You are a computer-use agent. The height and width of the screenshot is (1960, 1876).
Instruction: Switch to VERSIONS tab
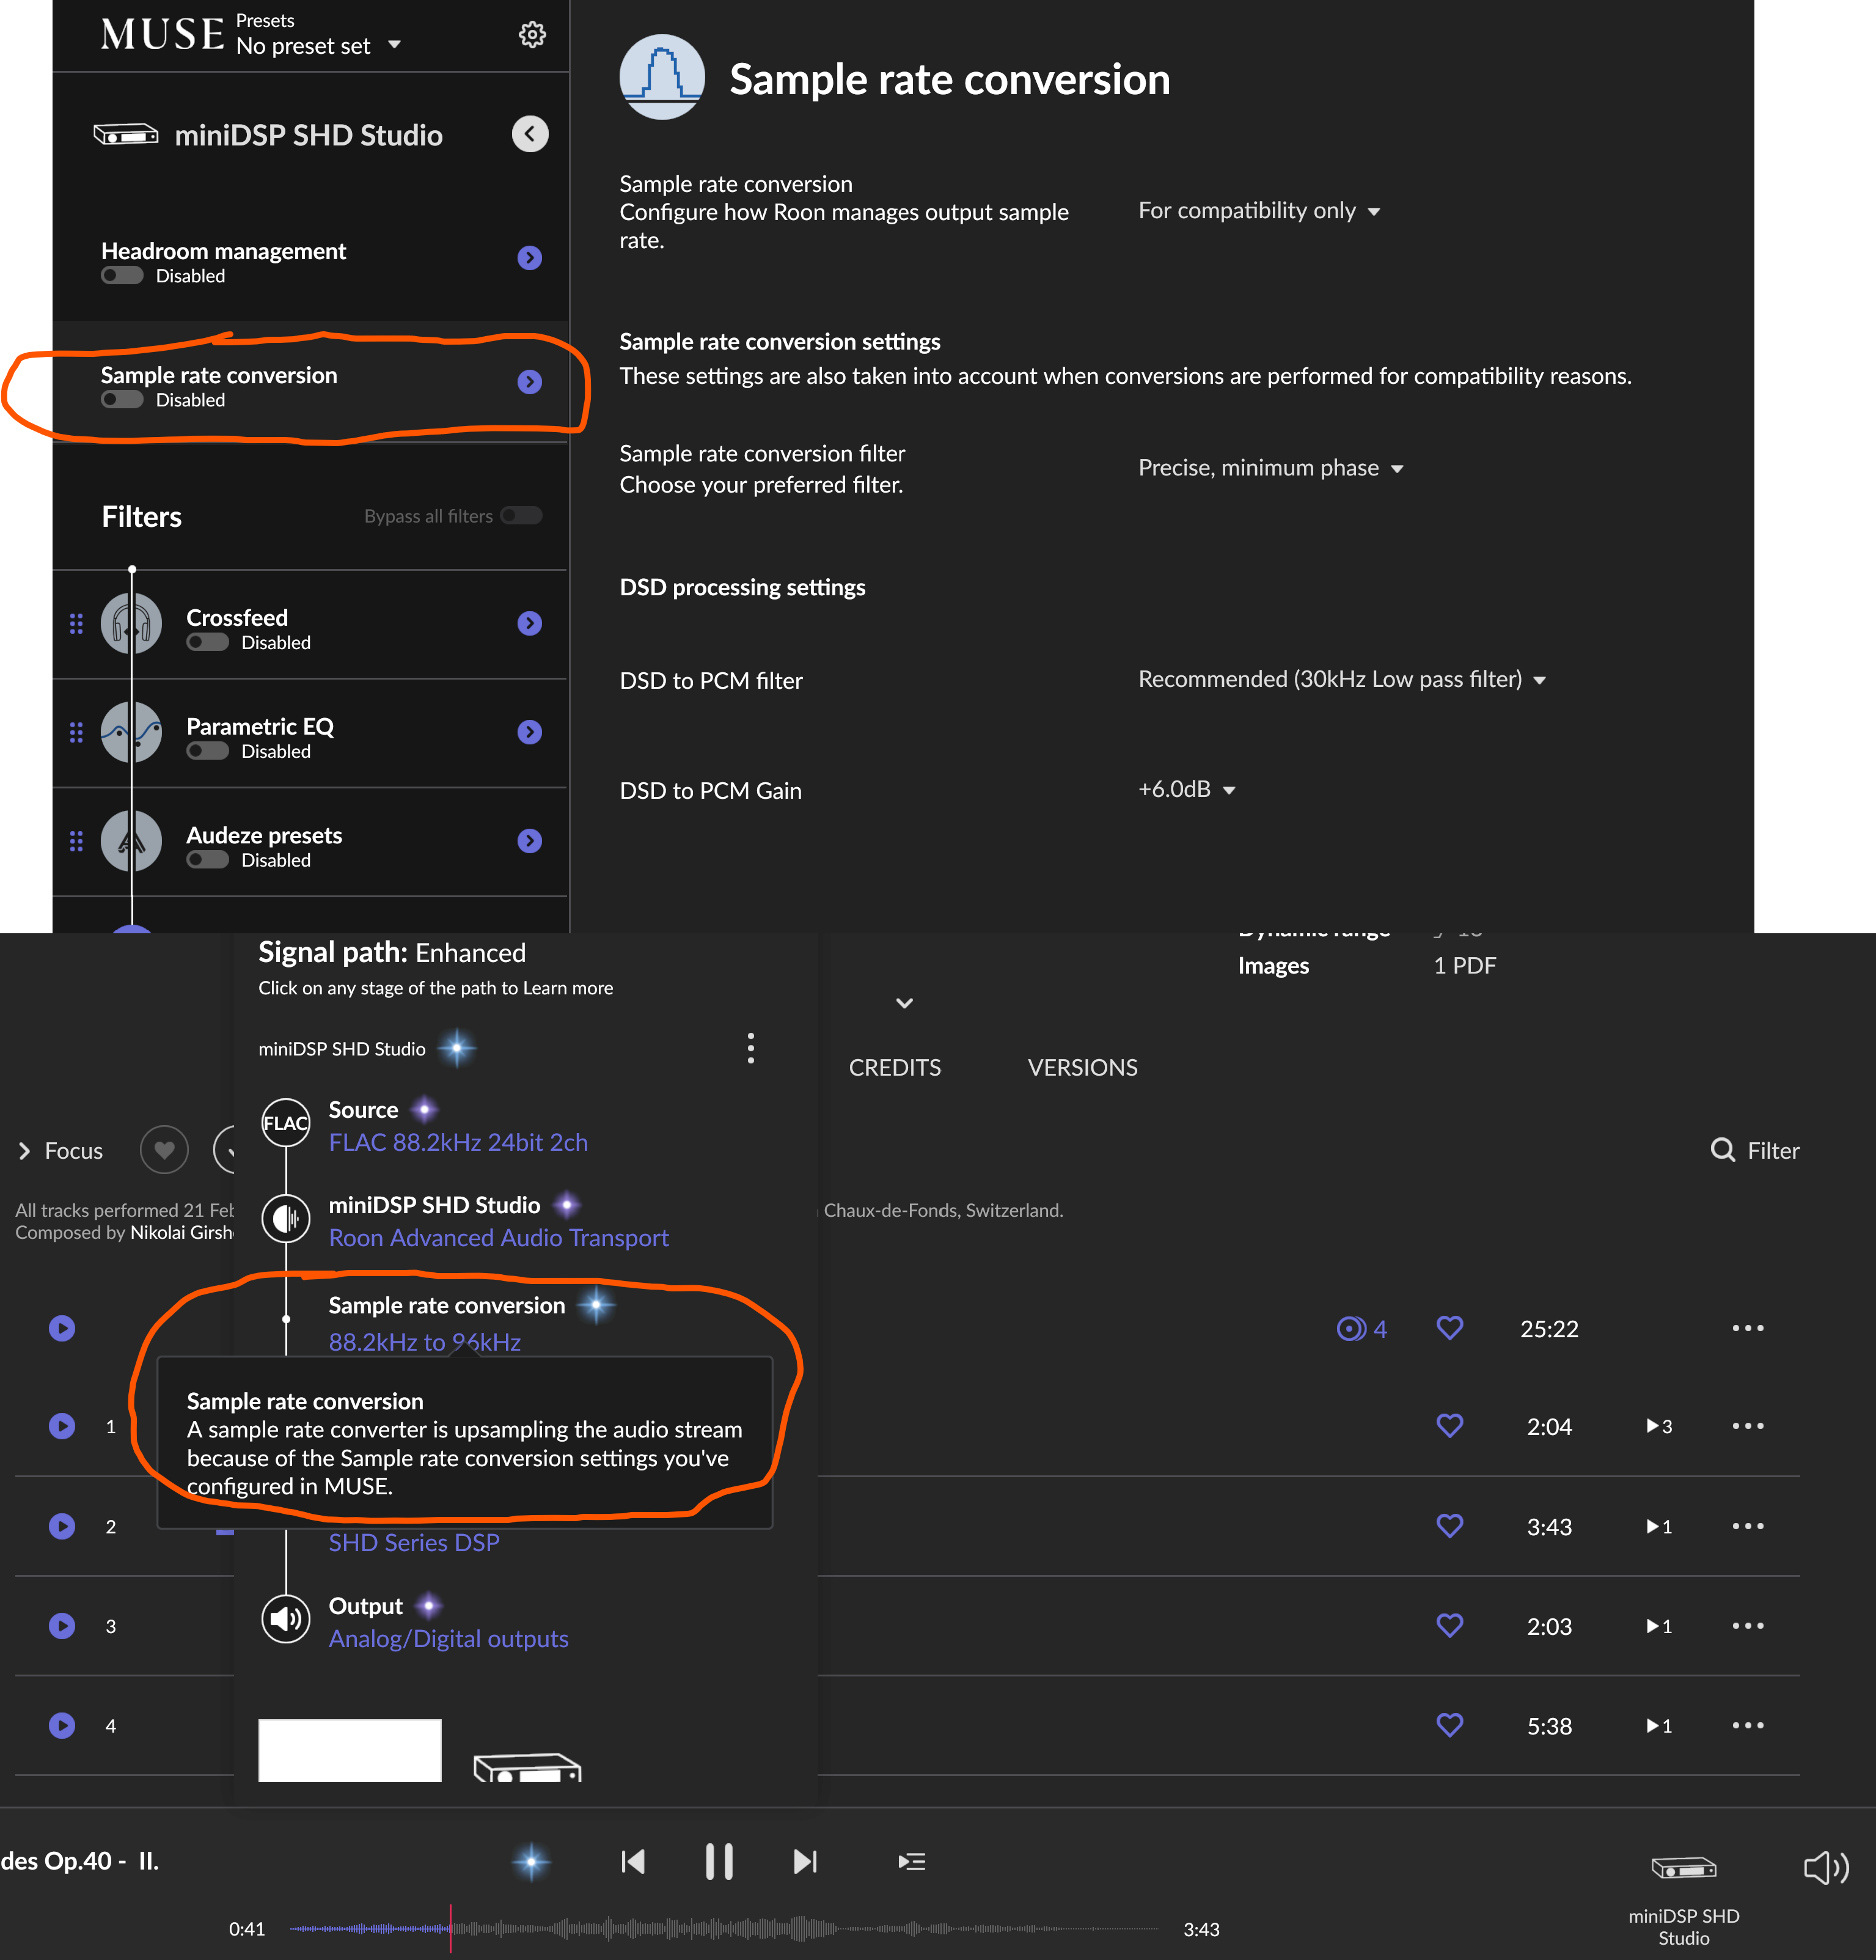1082,1068
